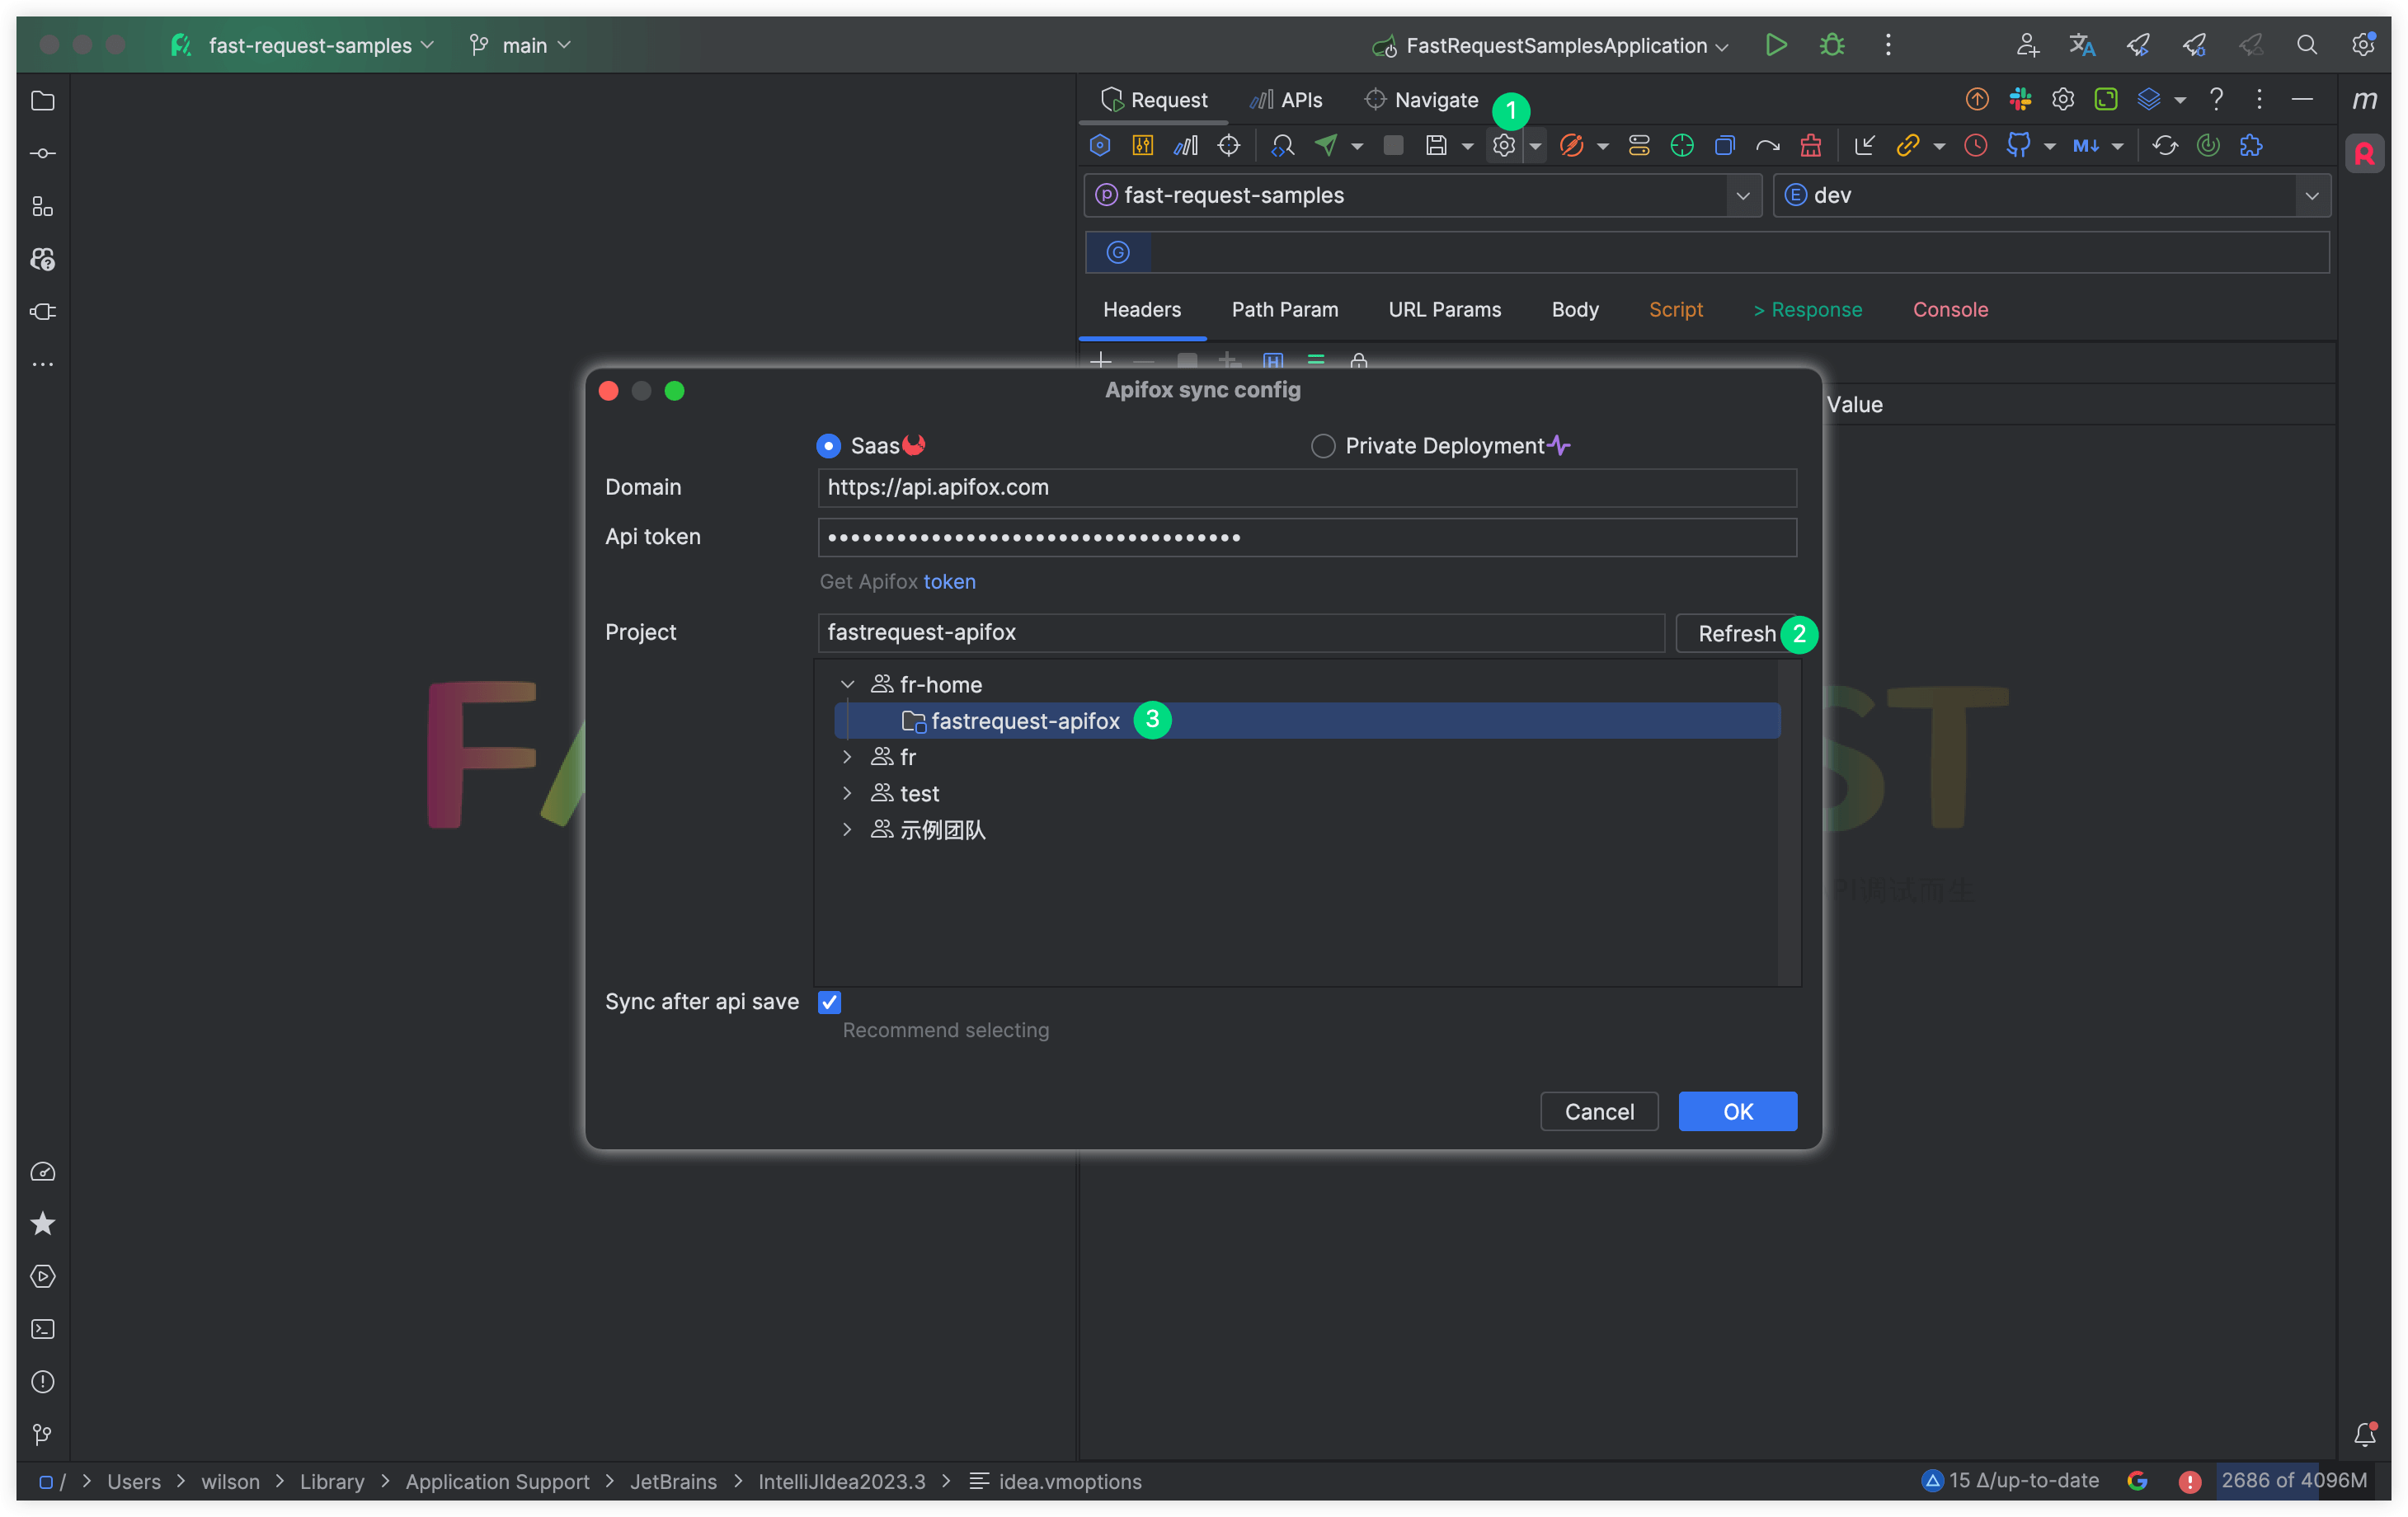Start debugging with the bug icon
Image resolution: width=2408 pixels, height=1517 pixels.
coord(1831,45)
